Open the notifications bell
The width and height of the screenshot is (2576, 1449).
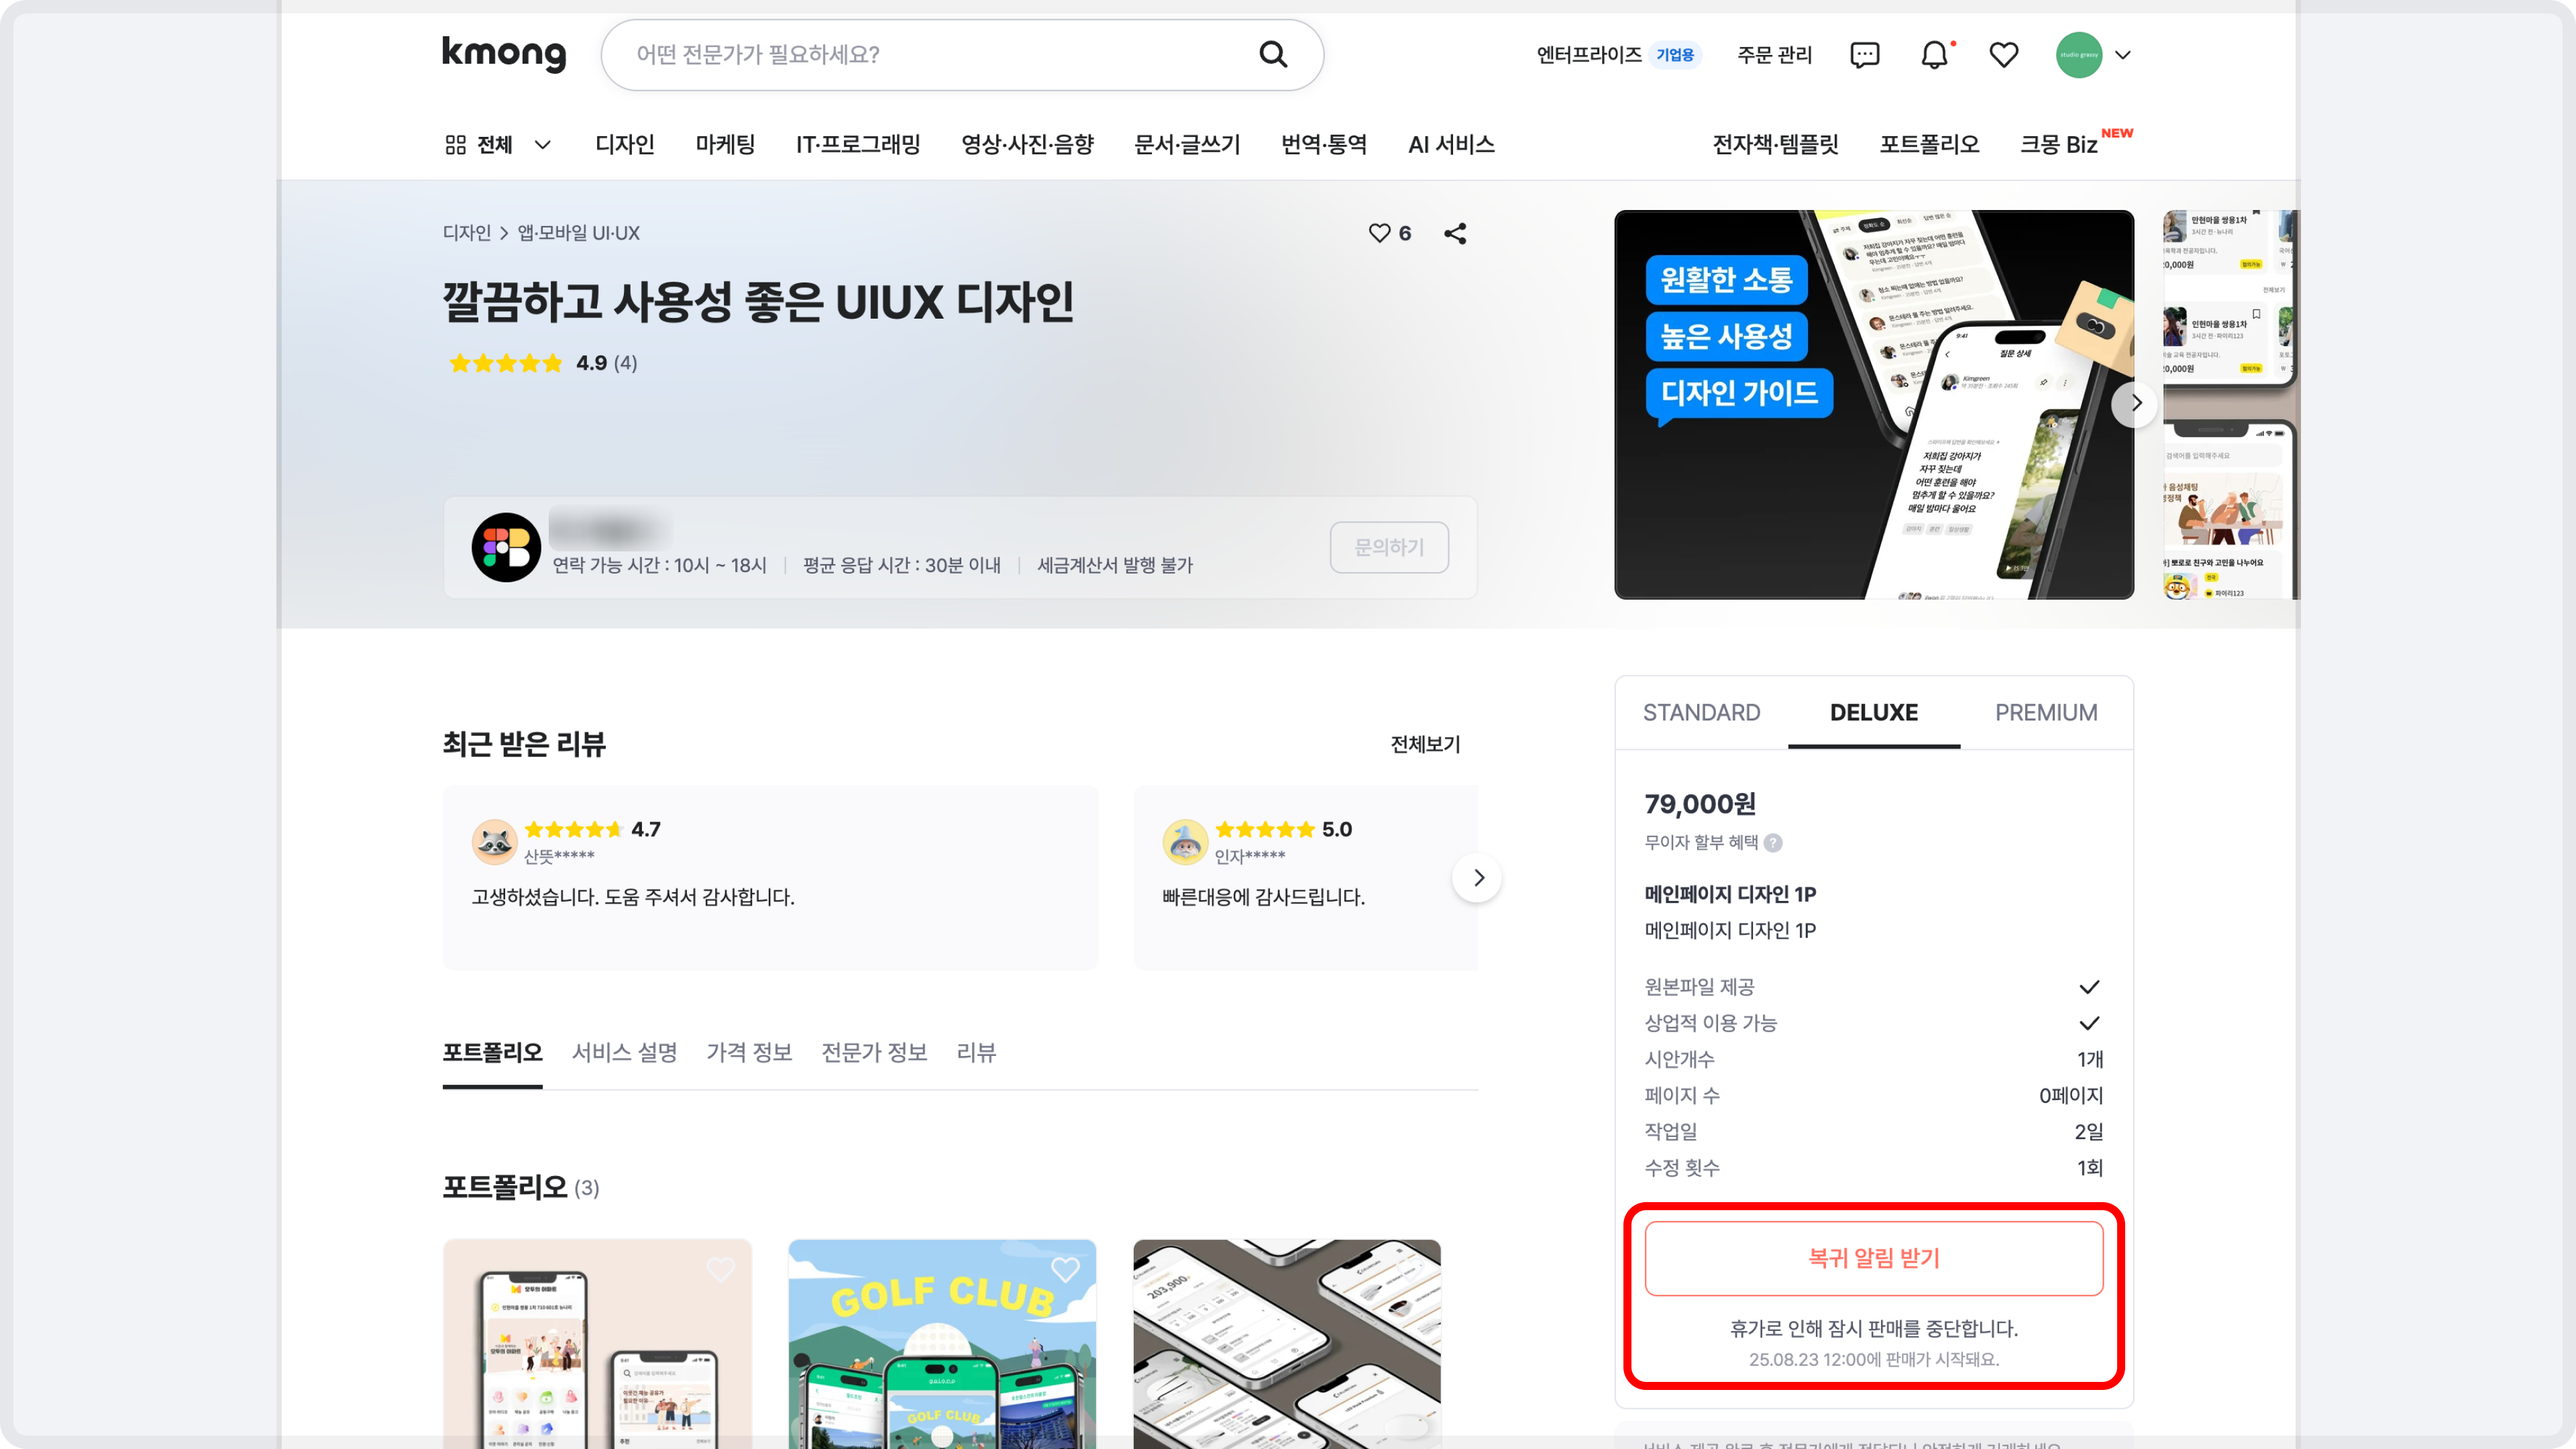pyautogui.click(x=1935, y=55)
